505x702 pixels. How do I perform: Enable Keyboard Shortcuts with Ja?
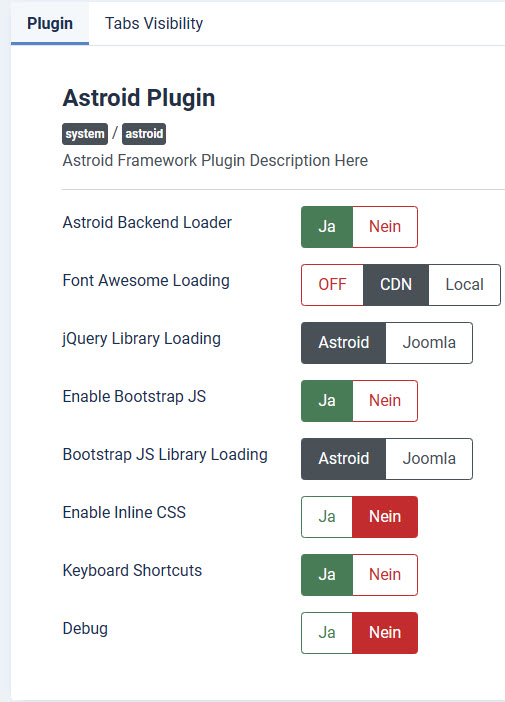327,574
